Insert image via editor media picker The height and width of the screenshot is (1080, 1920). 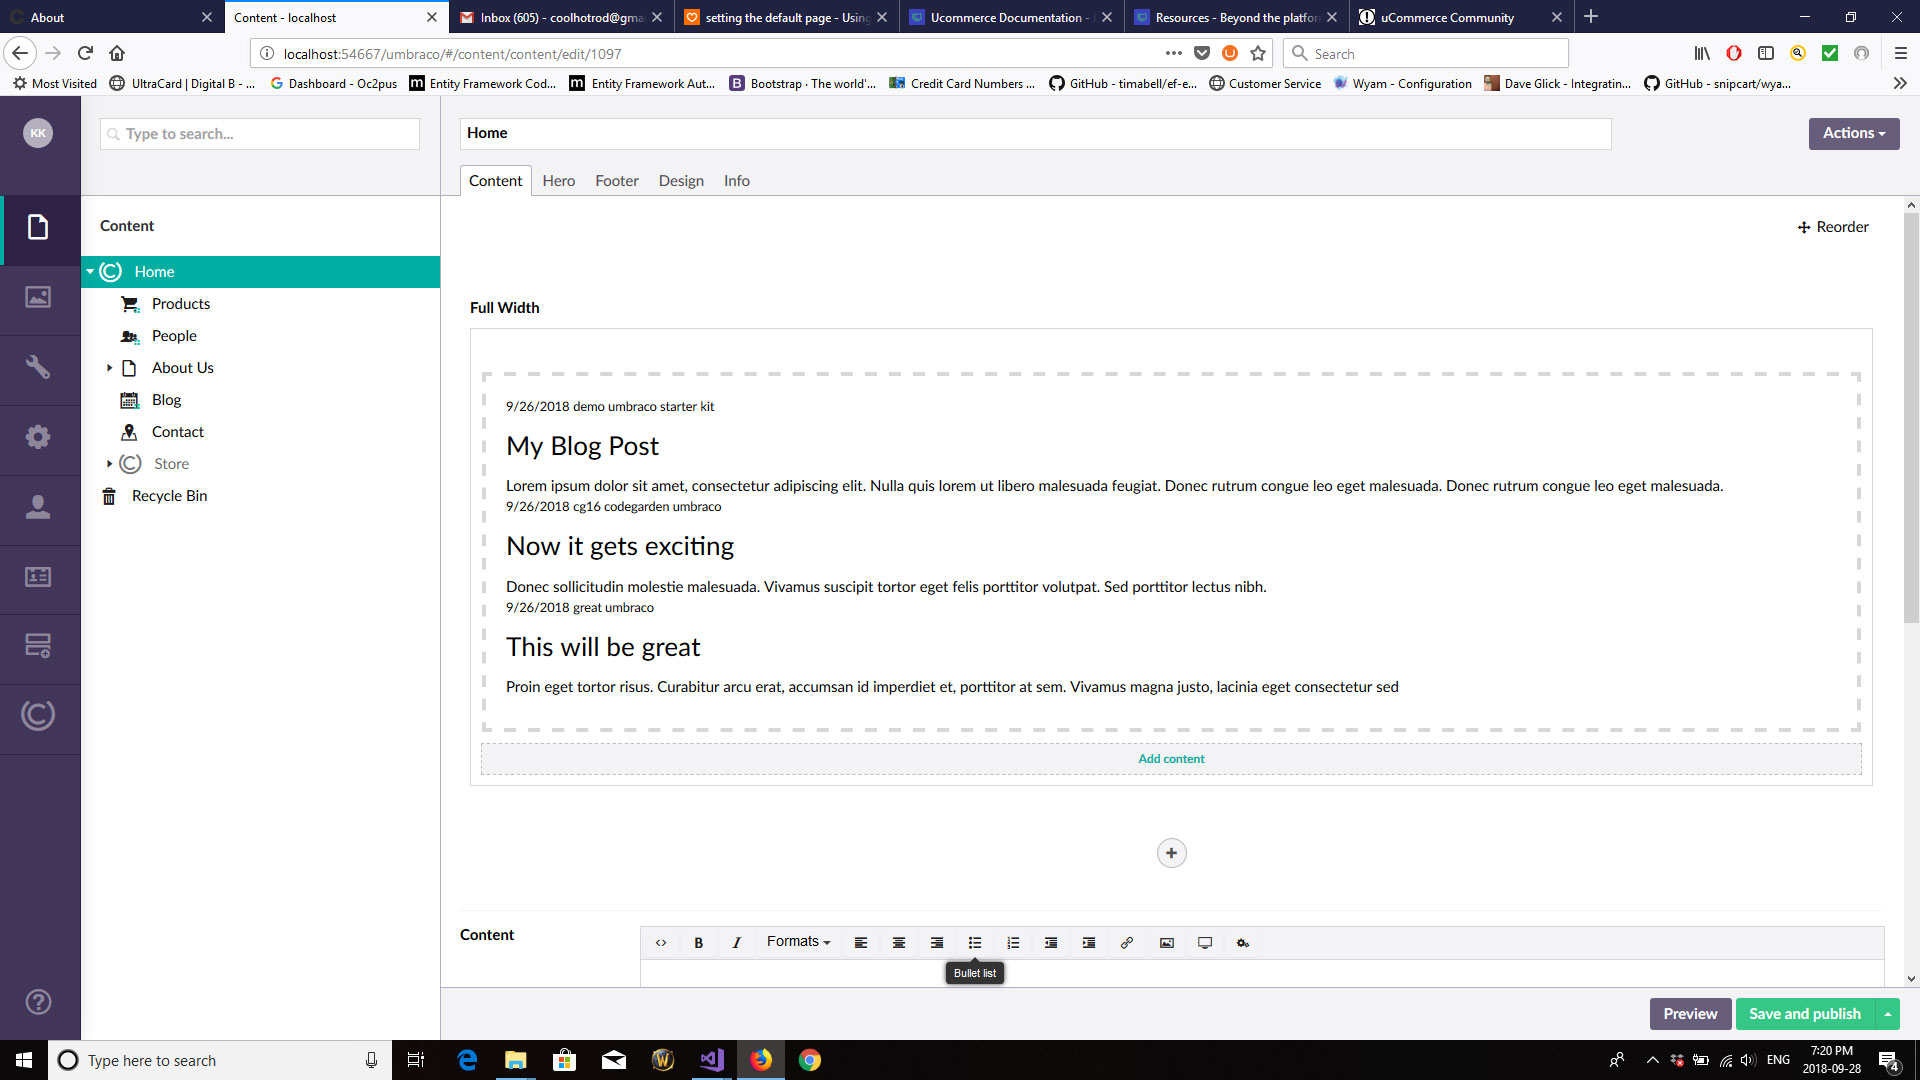click(x=1166, y=943)
